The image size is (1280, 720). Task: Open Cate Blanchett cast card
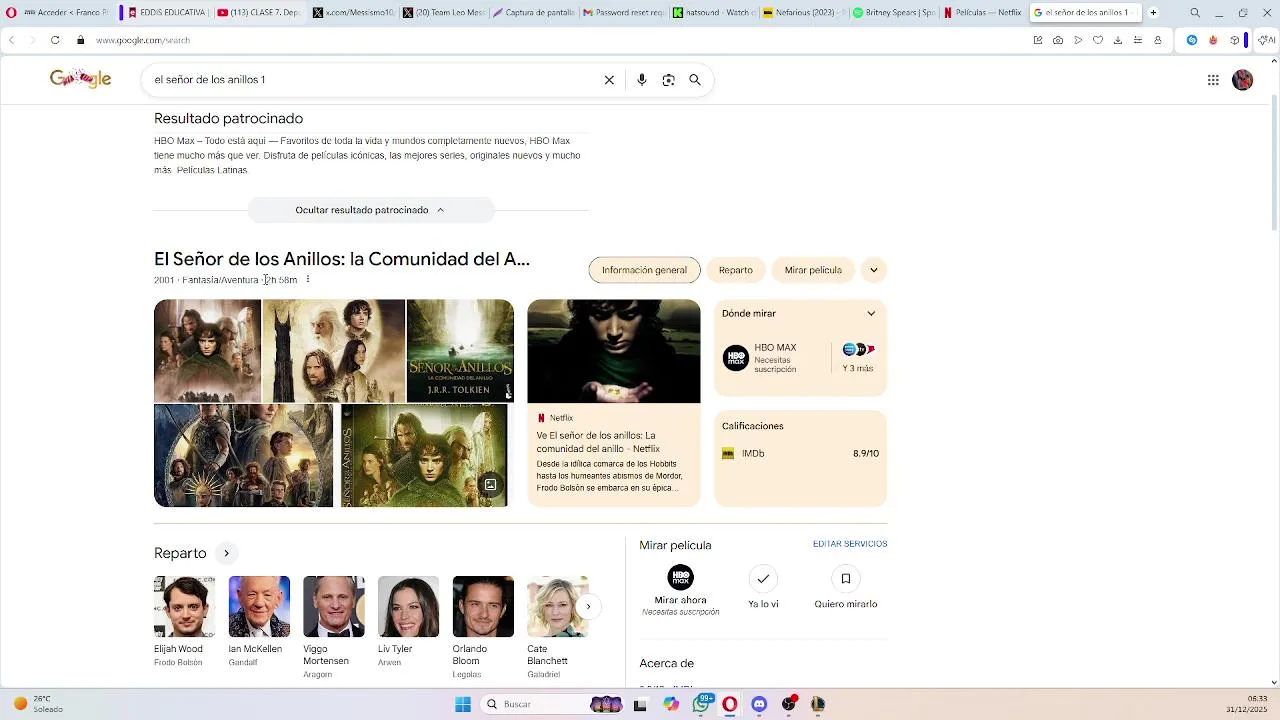click(x=557, y=627)
